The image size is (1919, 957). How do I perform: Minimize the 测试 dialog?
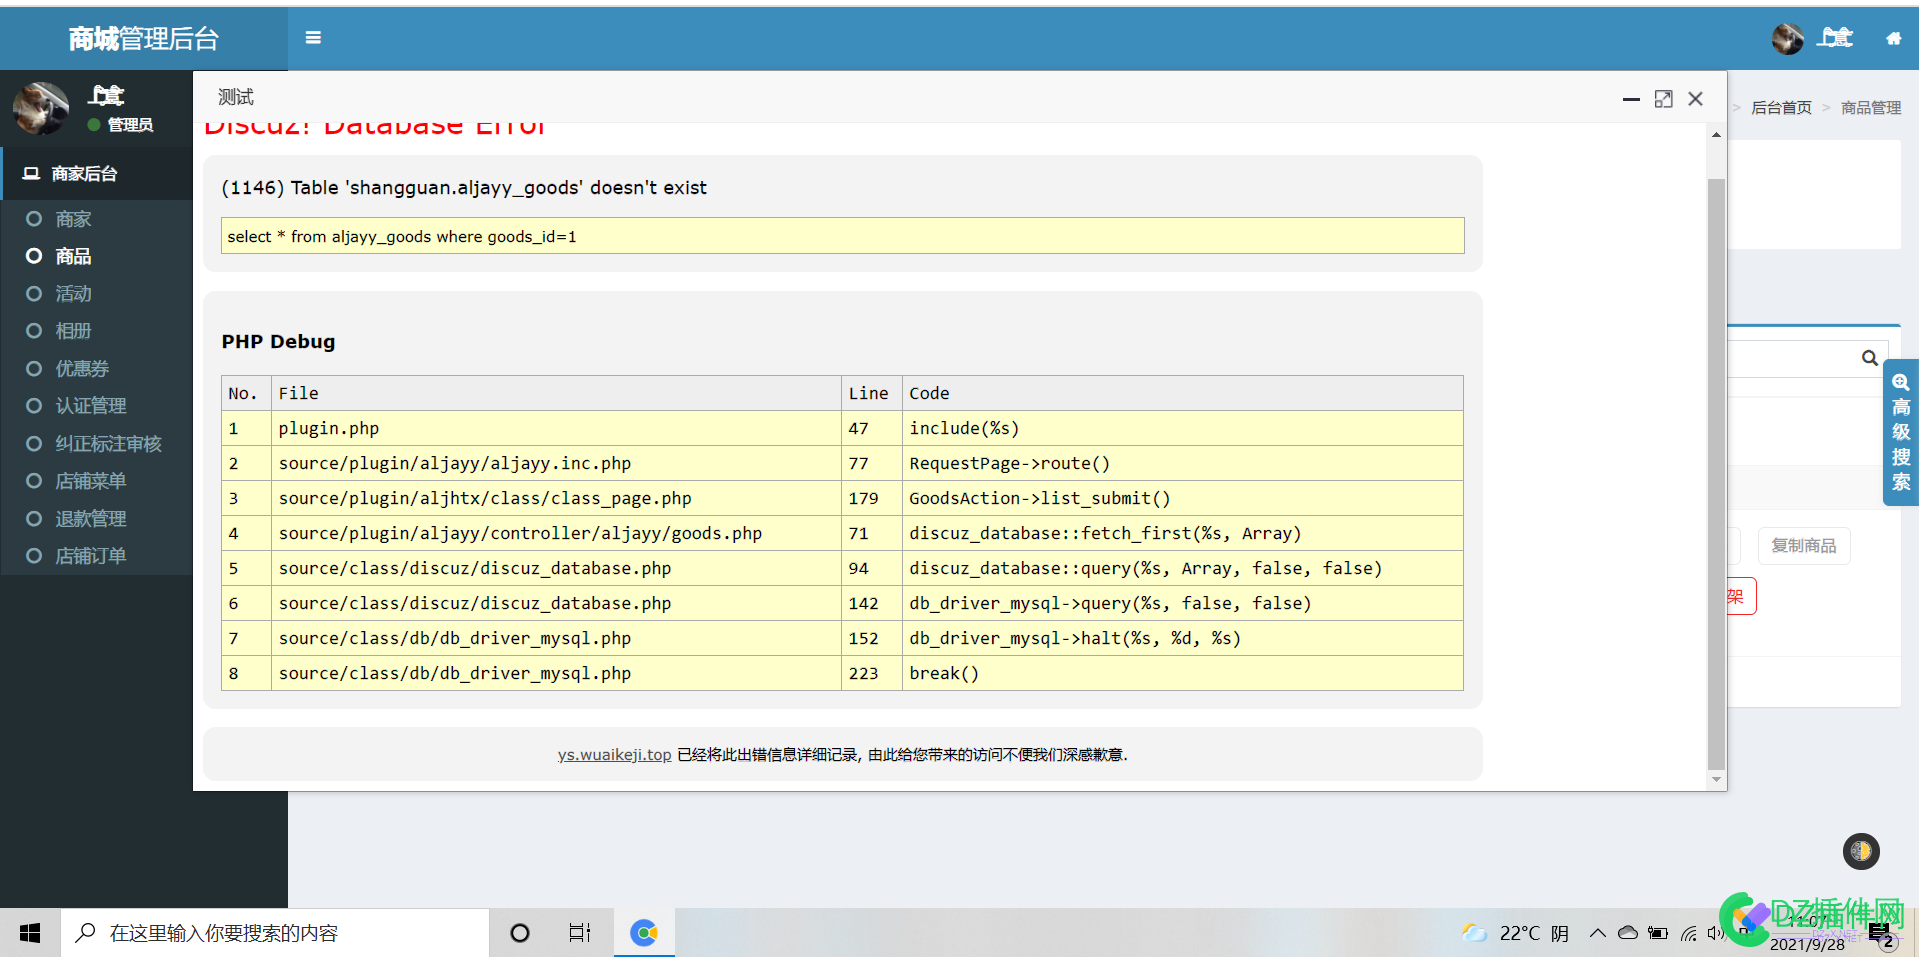(x=1631, y=99)
